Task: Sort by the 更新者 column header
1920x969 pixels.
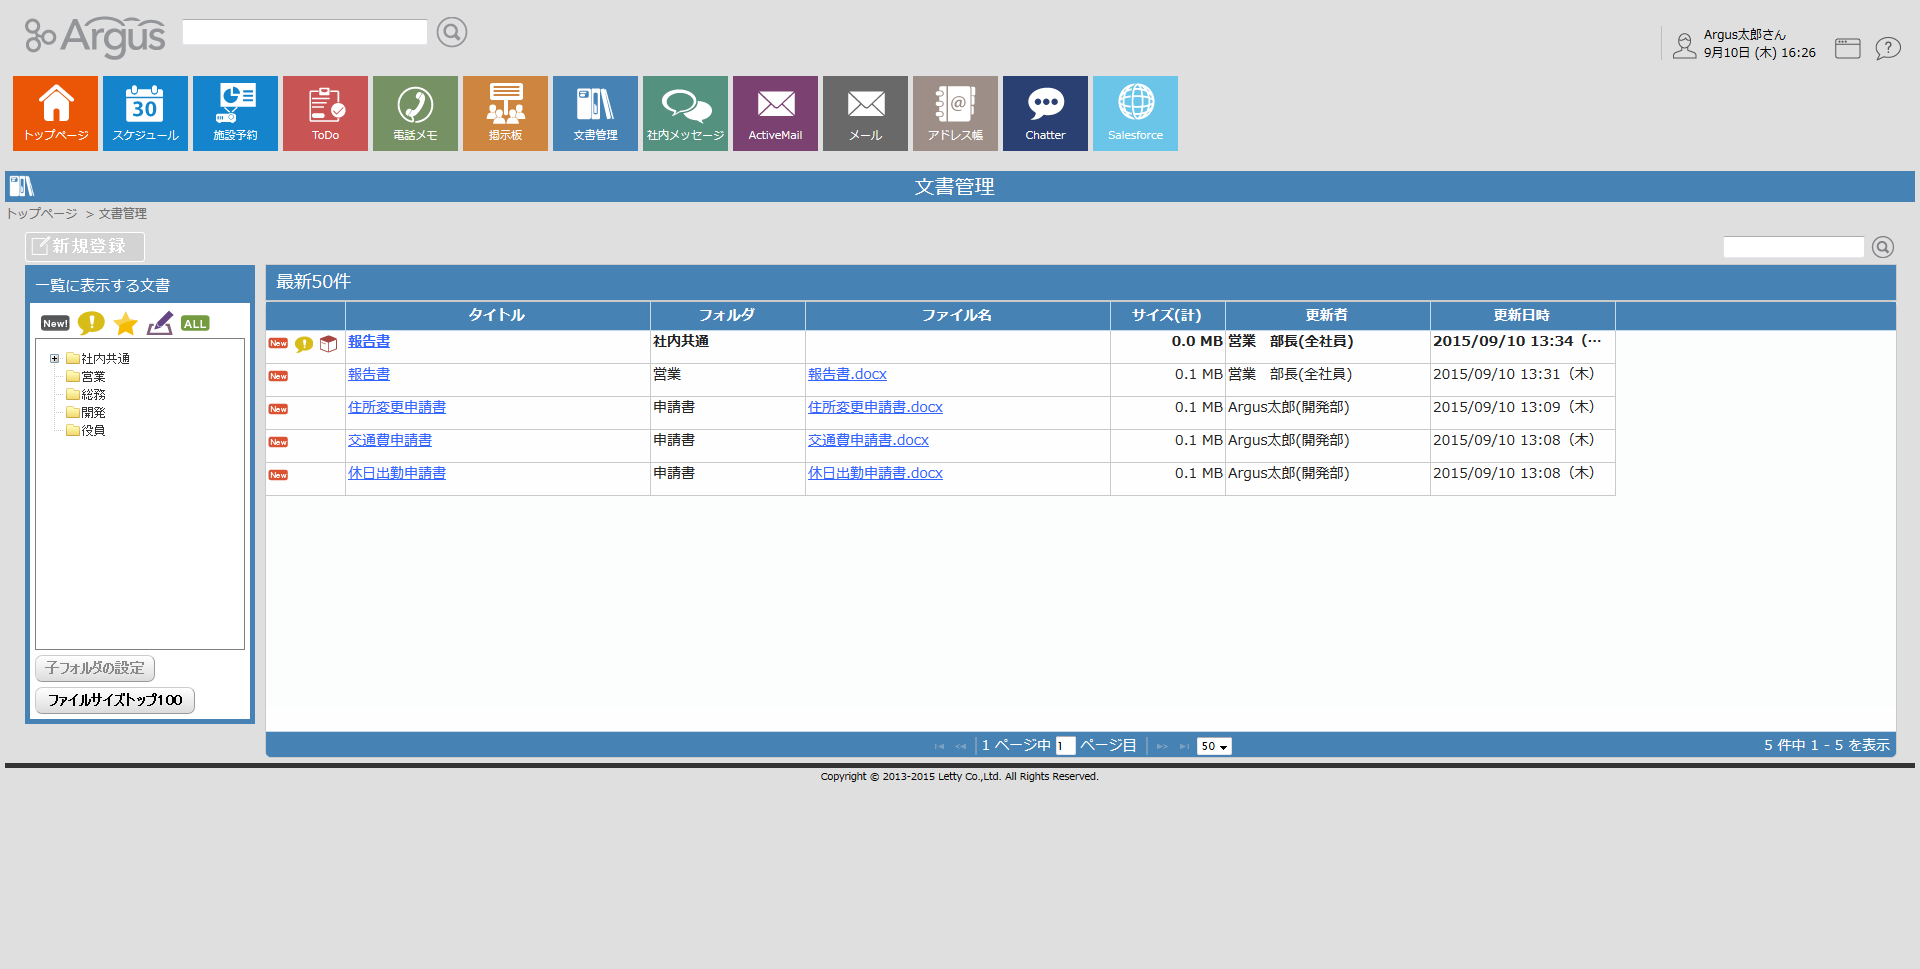Action: pos(1327,315)
